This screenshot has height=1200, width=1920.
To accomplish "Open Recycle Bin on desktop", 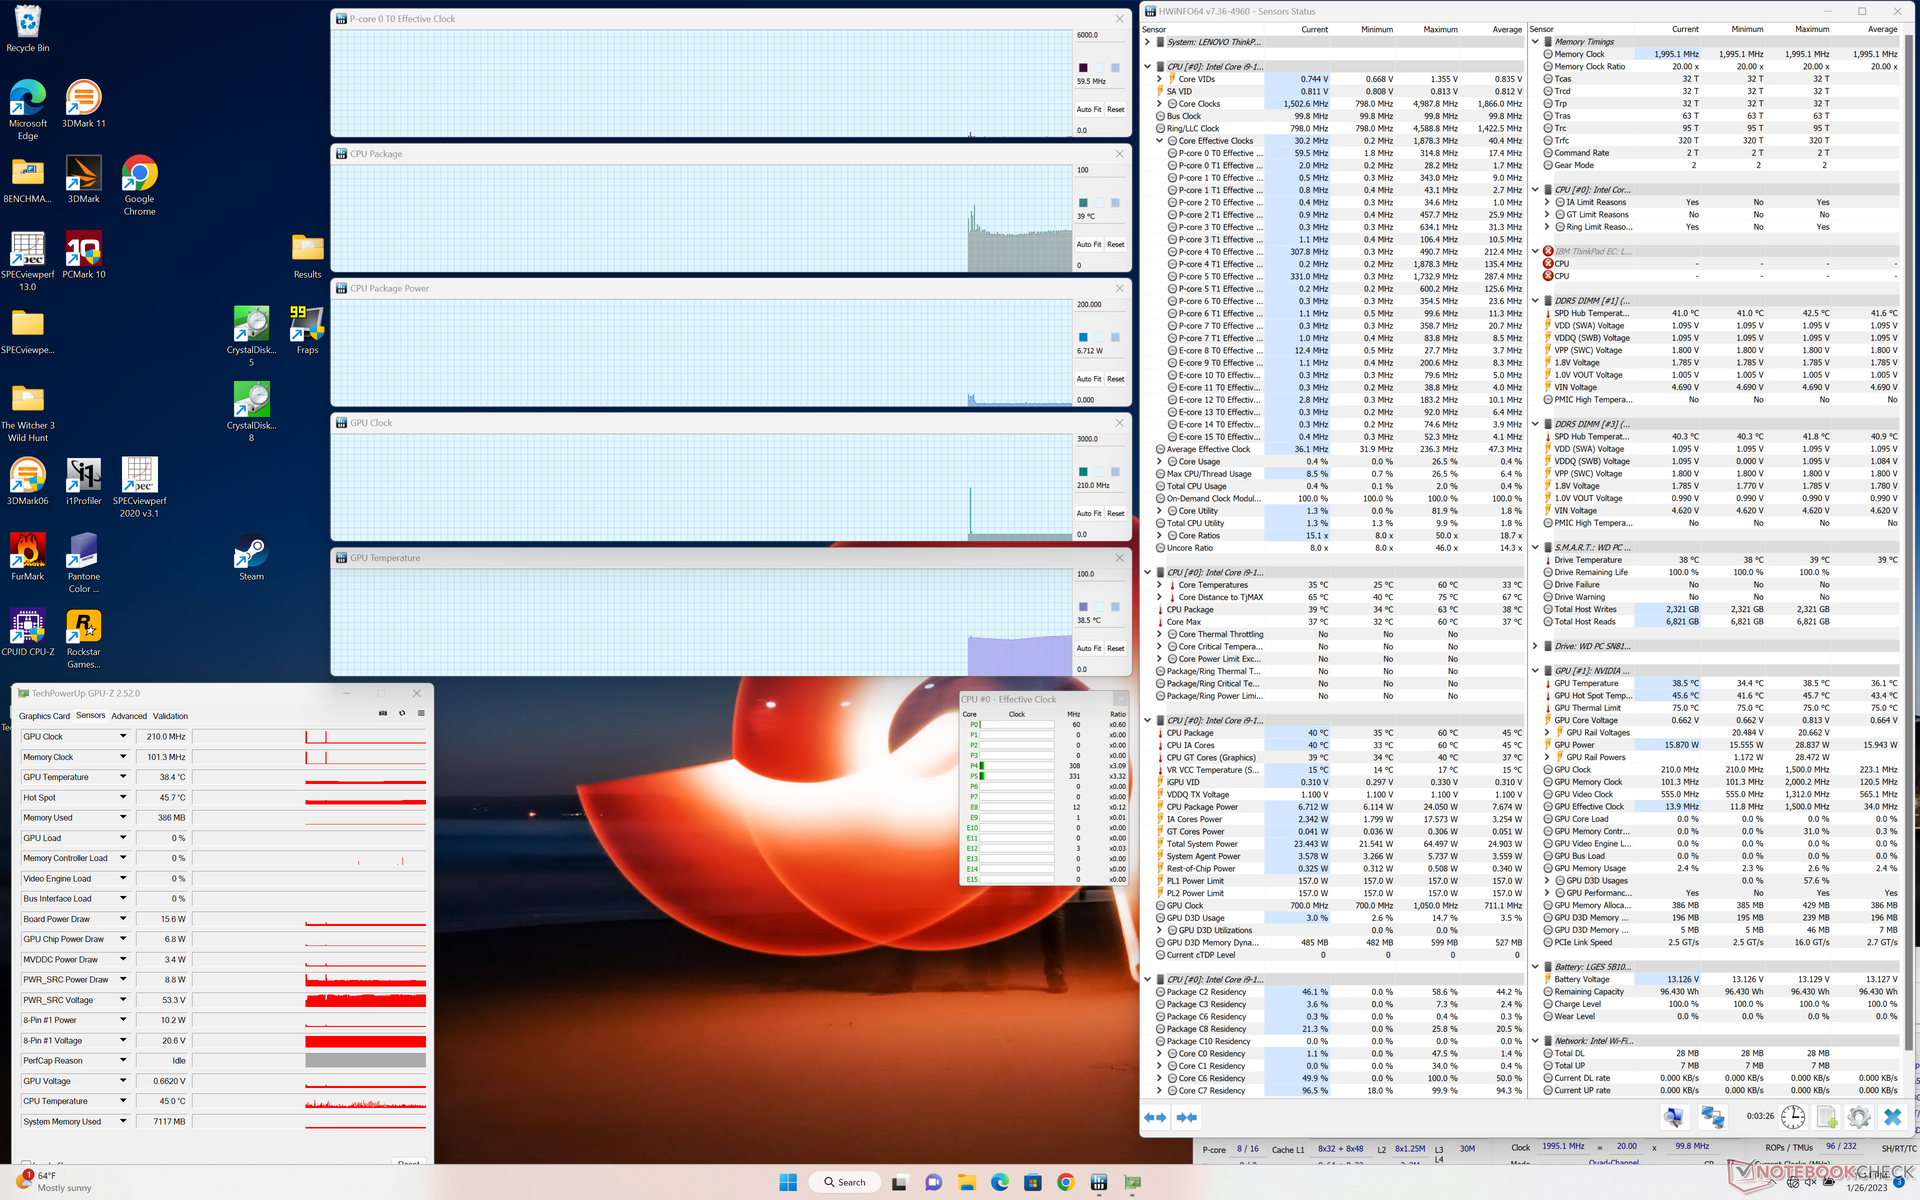I will pyautogui.click(x=28, y=30).
